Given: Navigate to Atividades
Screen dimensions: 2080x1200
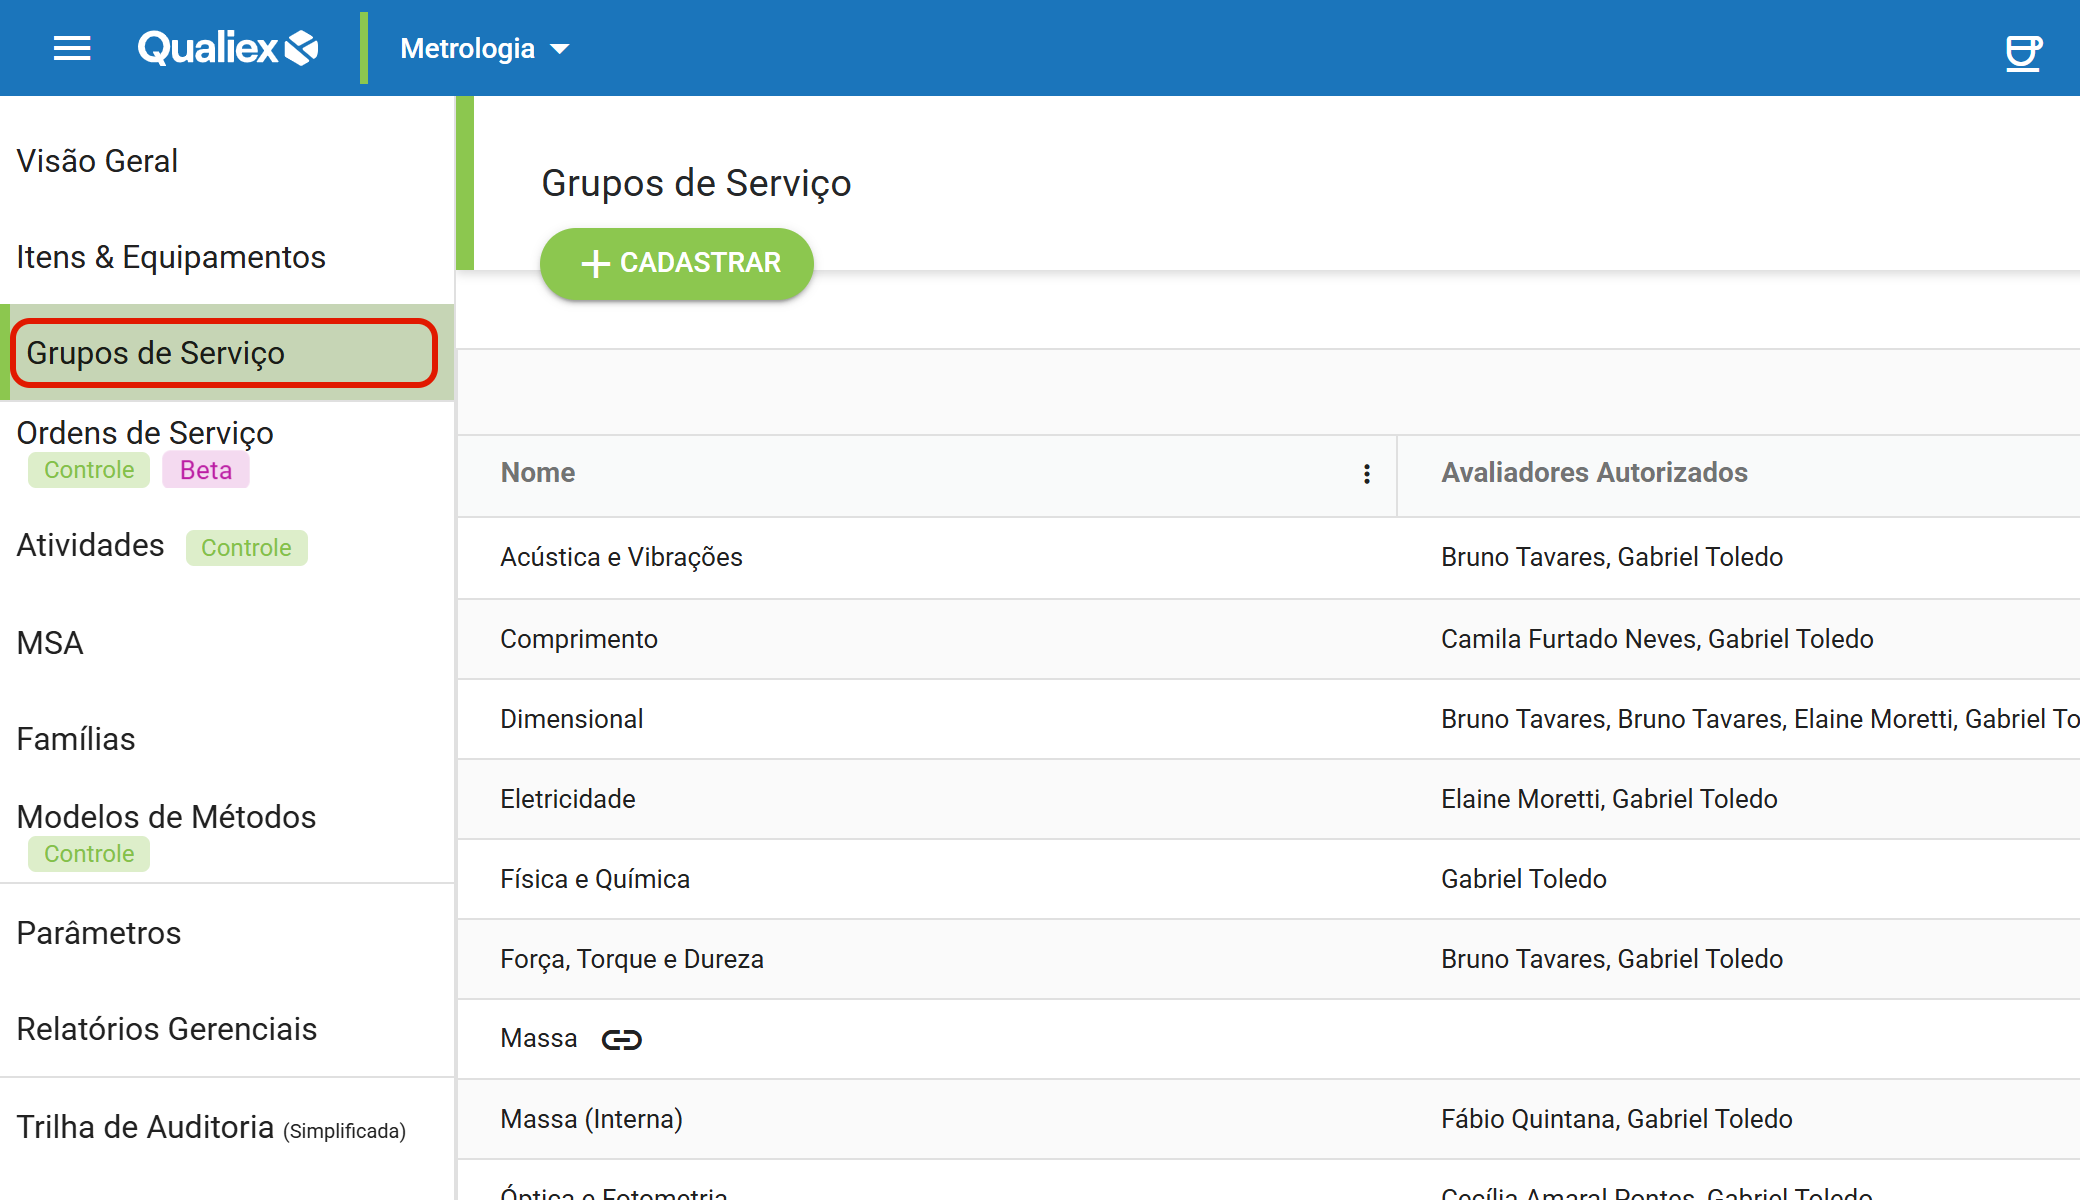Looking at the screenshot, I should (x=90, y=545).
